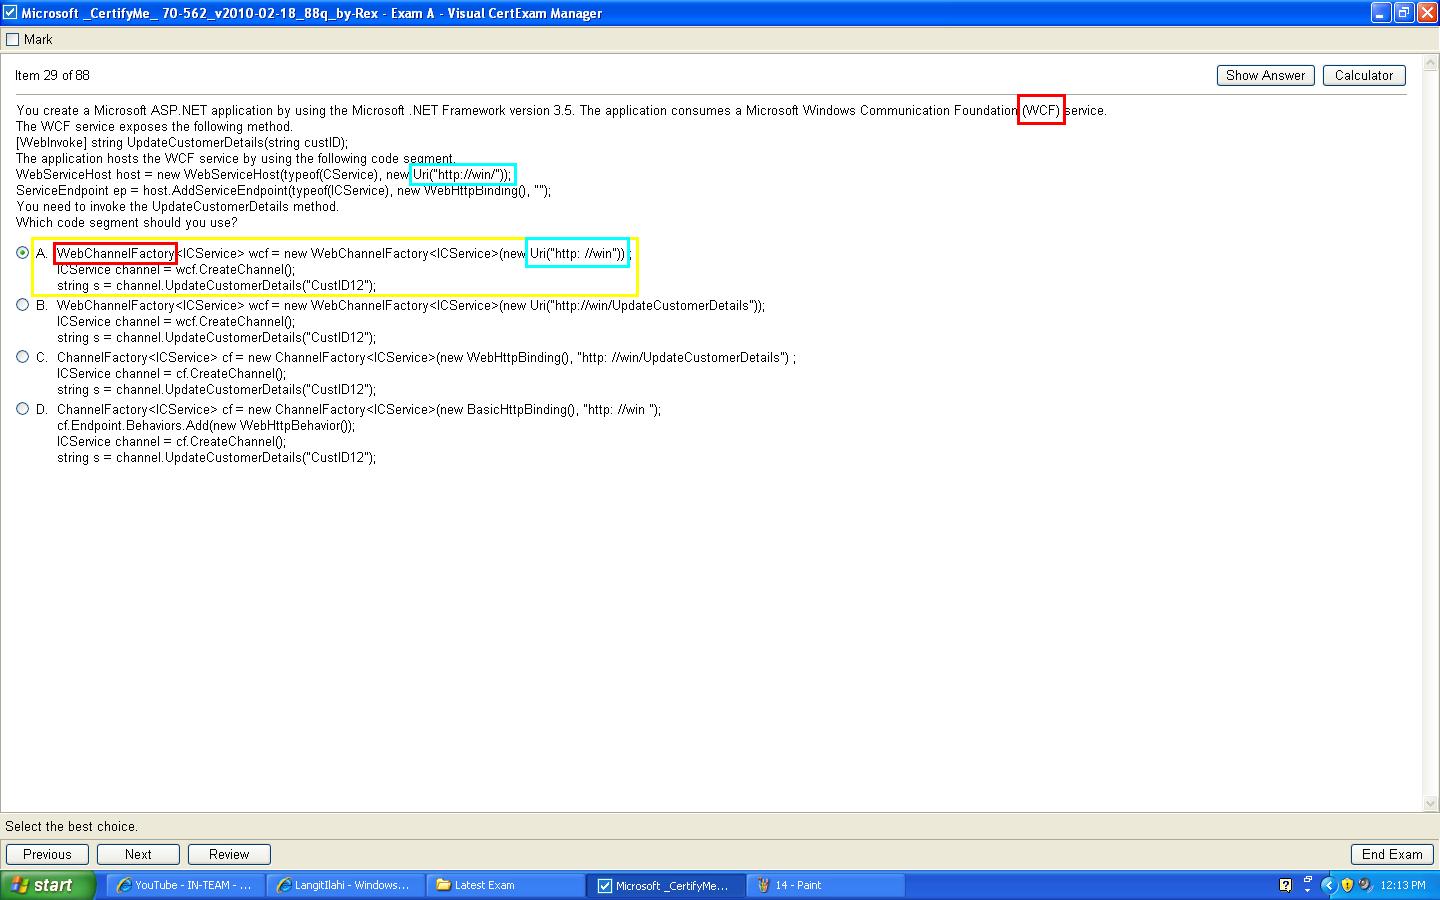Click the help question mark tray icon
1440x900 pixels.
click(x=1285, y=885)
